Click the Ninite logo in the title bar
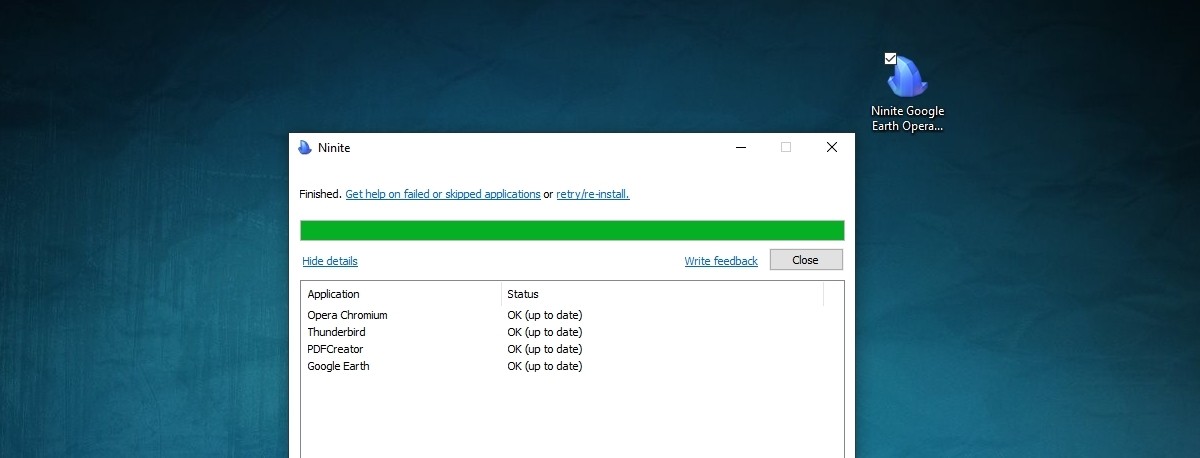Image resolution: width=1200 pixels, height=458 pixels. coord(305,148)
